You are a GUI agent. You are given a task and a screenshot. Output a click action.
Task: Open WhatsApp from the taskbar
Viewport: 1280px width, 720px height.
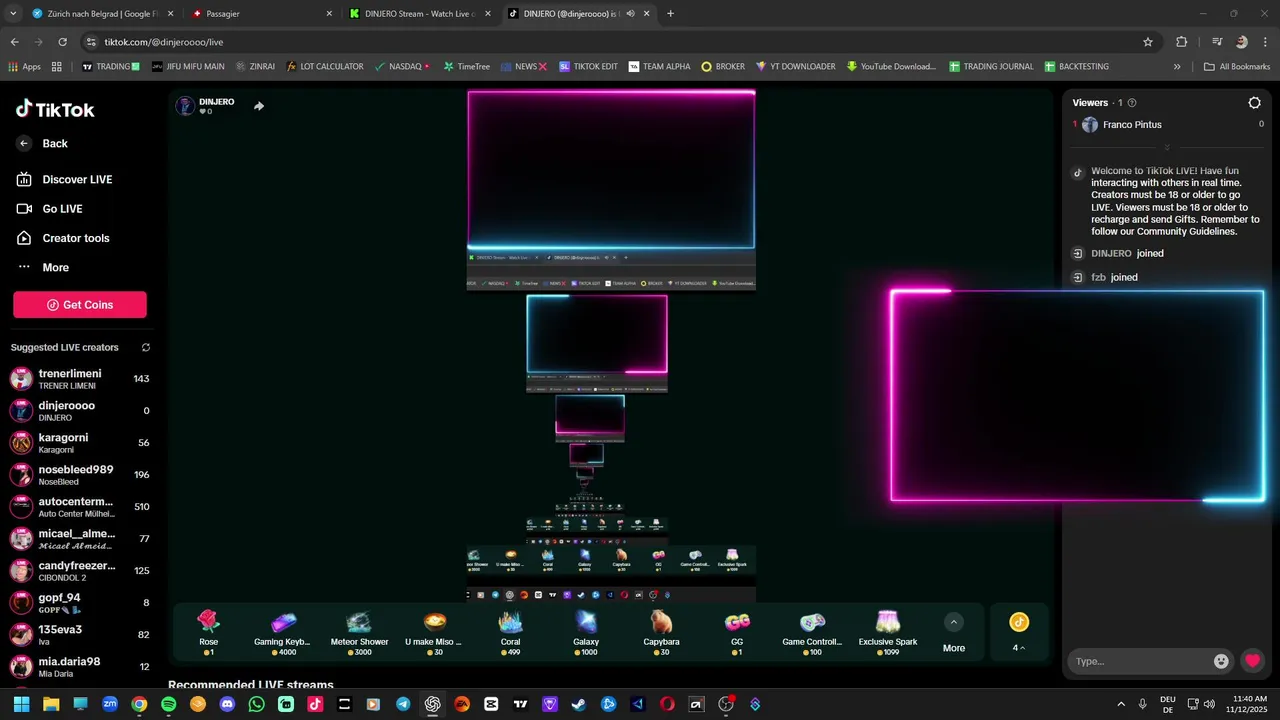pos(256,704)
